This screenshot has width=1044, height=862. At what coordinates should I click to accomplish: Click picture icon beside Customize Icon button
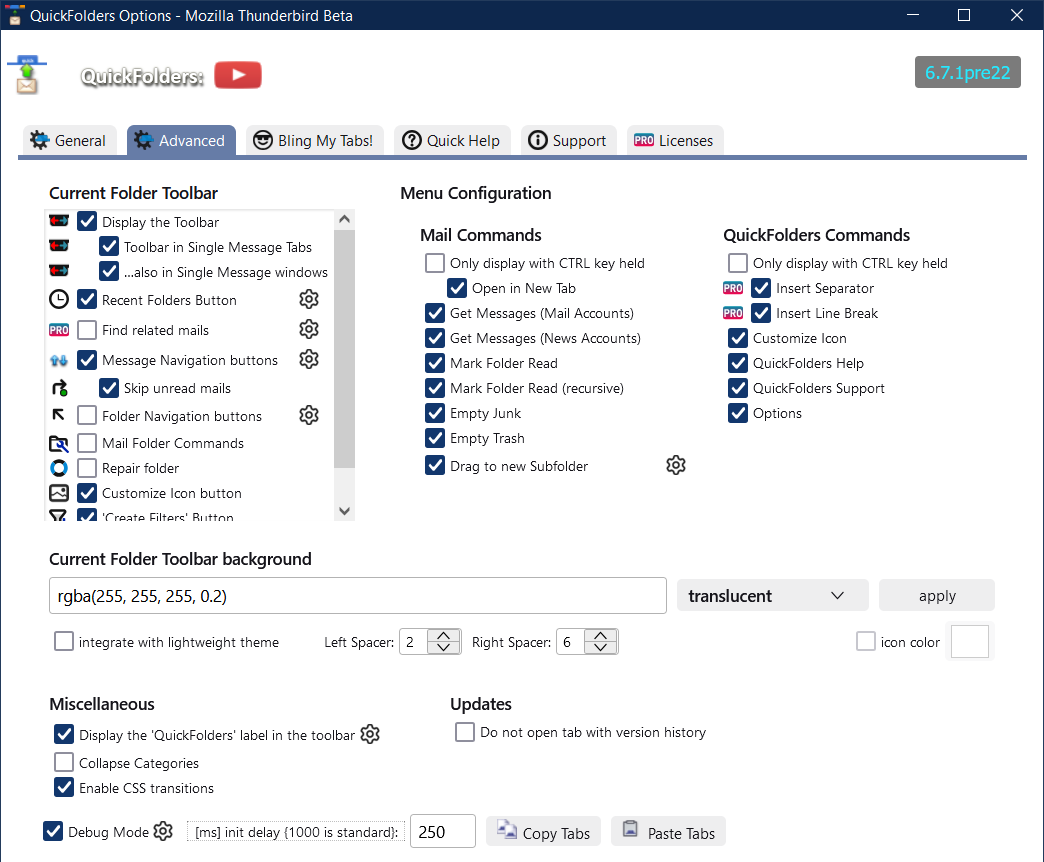[x=59, y=493]
